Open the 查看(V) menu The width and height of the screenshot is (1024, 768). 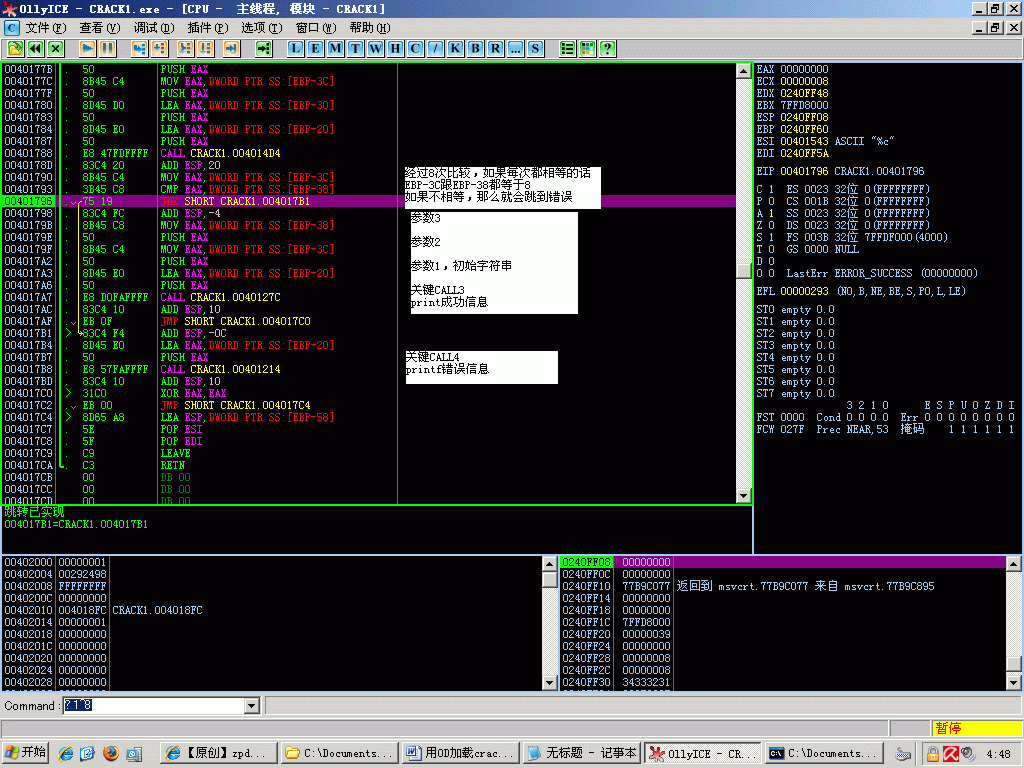click(100, 27)
